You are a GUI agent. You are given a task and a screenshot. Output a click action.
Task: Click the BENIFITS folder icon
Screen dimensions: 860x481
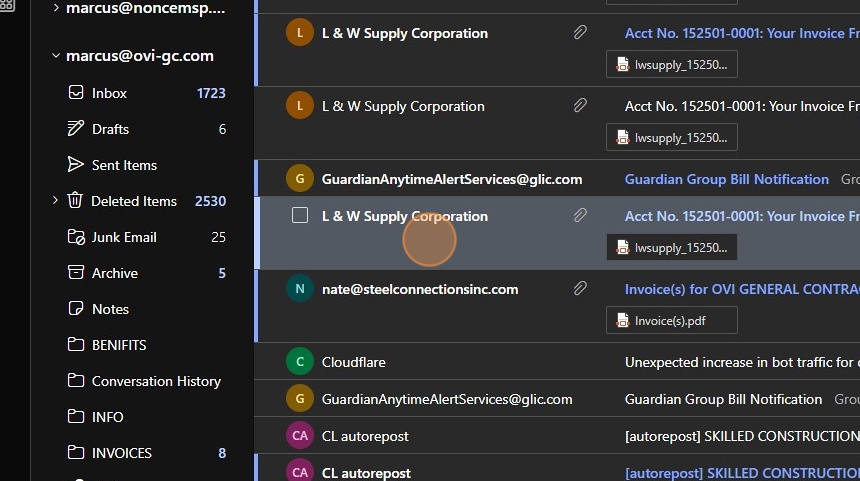coord(76,344)
